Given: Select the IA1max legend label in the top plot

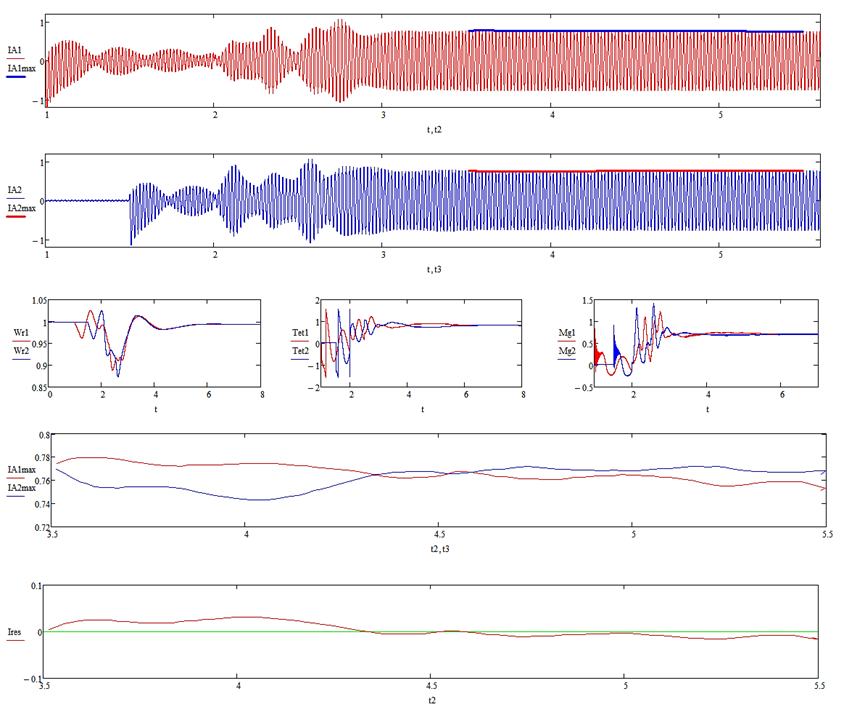Looking at the screenshot, I should (x=21, y=67).
